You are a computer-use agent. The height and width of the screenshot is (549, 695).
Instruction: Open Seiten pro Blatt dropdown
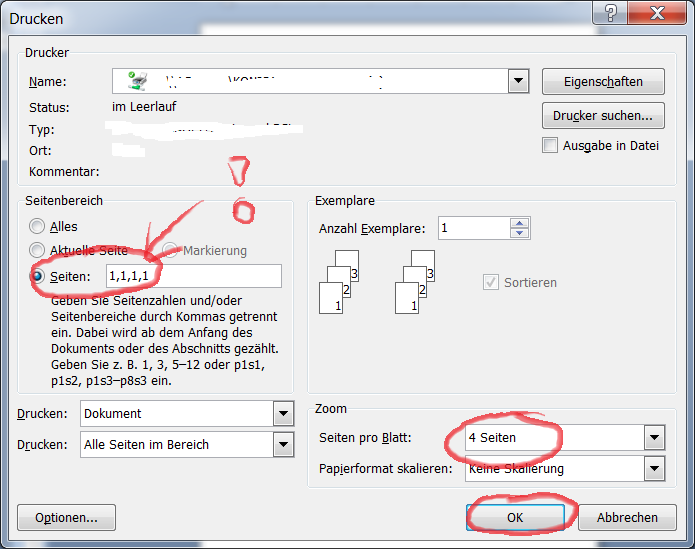click(654, 437)
